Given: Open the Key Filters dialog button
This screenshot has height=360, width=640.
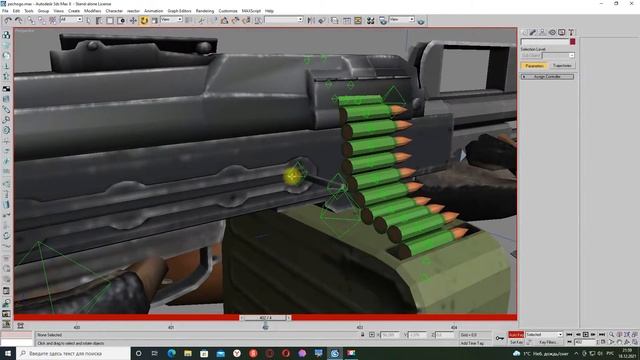Looking at the screenshot, I should point(548,342).
